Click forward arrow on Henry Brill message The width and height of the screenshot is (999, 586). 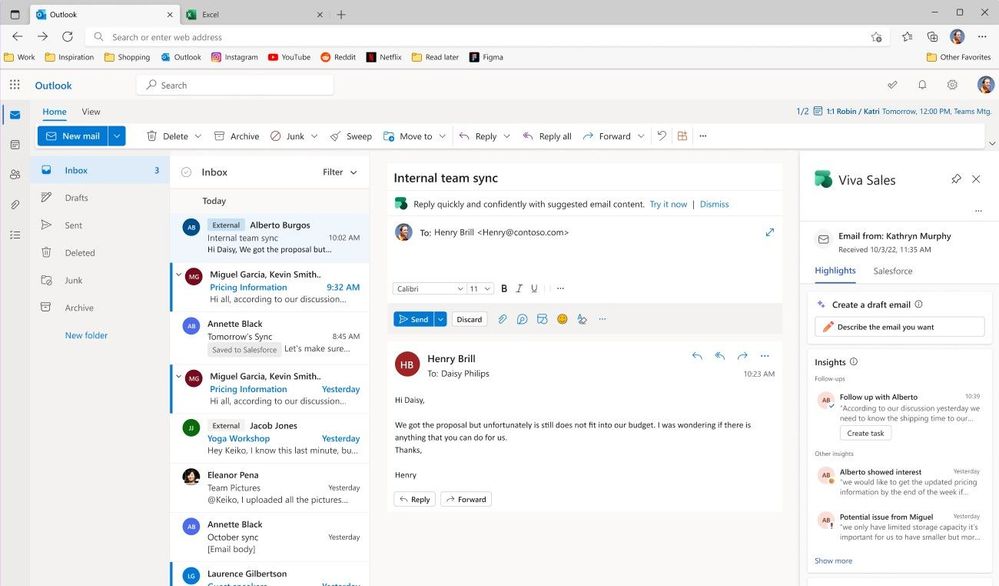(742, 356)
